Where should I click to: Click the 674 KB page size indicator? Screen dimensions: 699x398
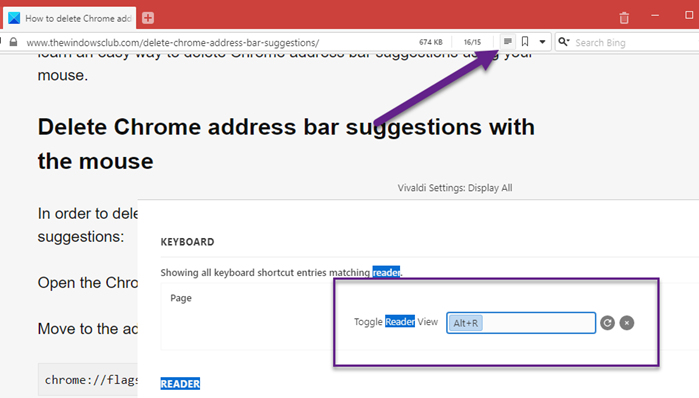point(431,42)
